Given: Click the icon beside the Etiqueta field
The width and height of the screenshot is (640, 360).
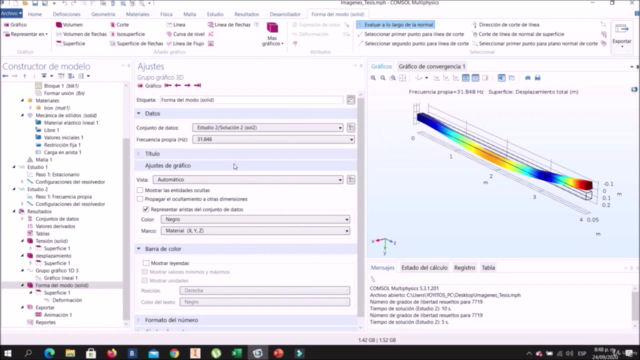Looking at the screenshot, I should (351, 100).
